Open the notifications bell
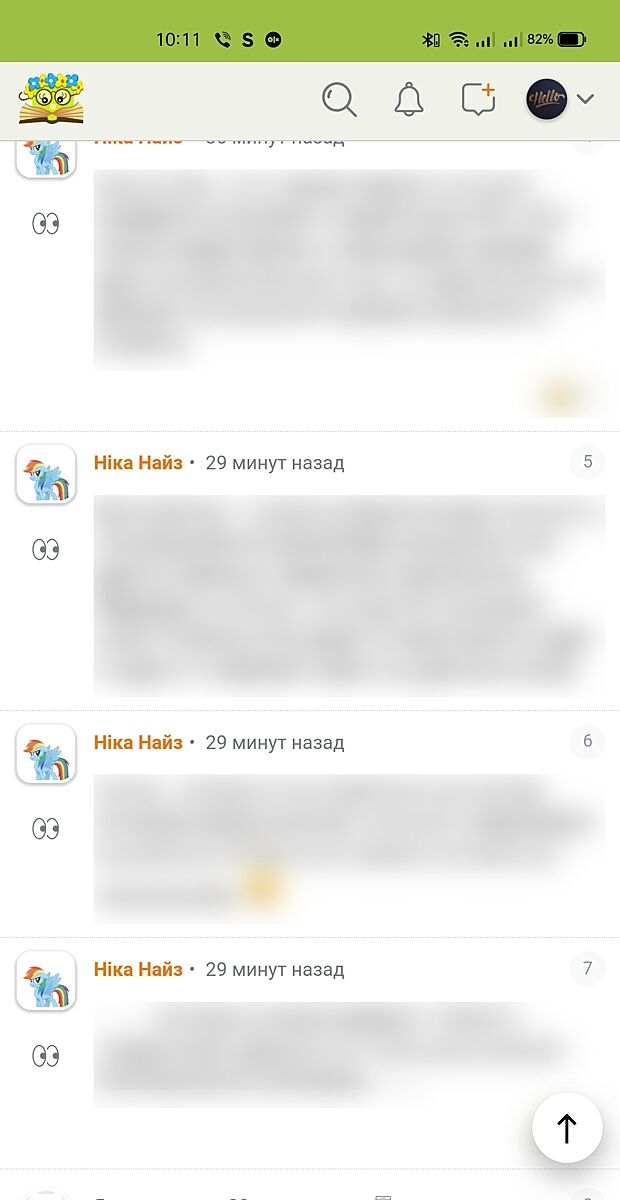620x1200 pixels. coord(409,99)
